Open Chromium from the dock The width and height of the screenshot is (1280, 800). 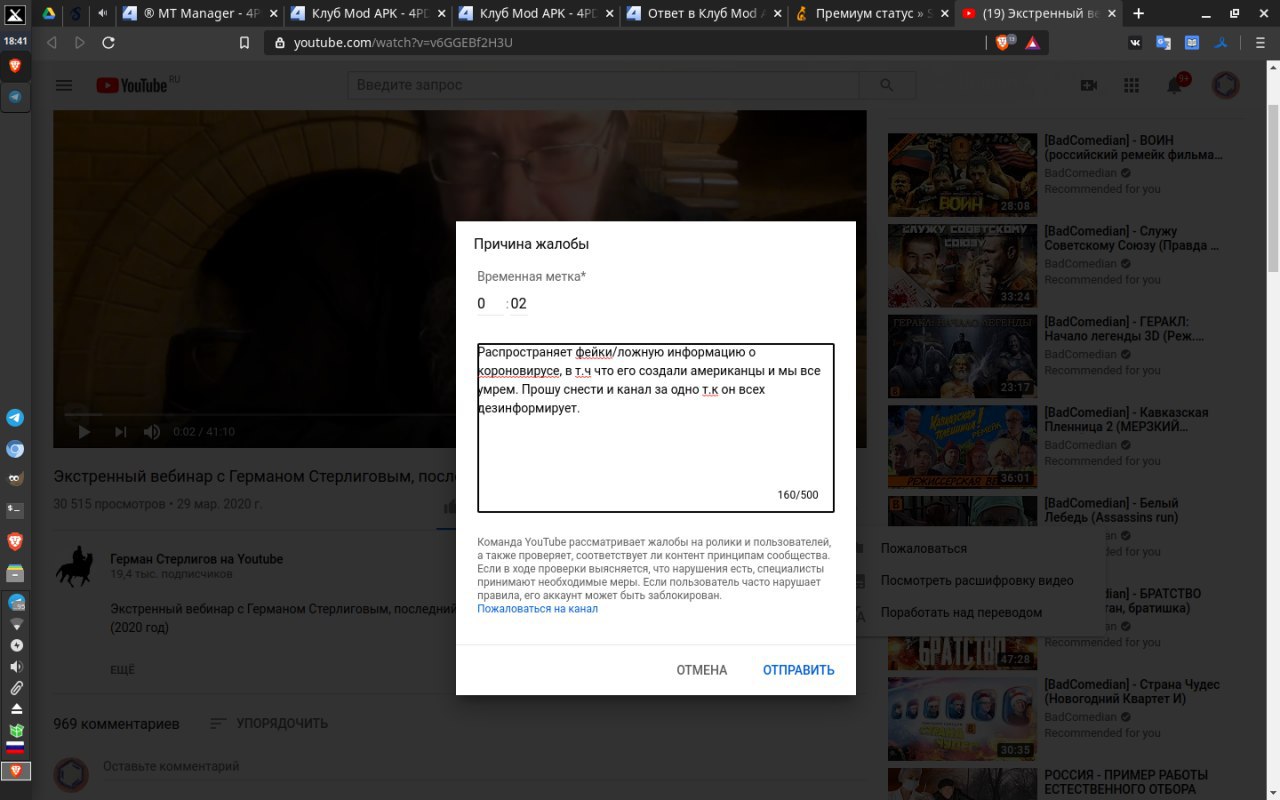15,449
